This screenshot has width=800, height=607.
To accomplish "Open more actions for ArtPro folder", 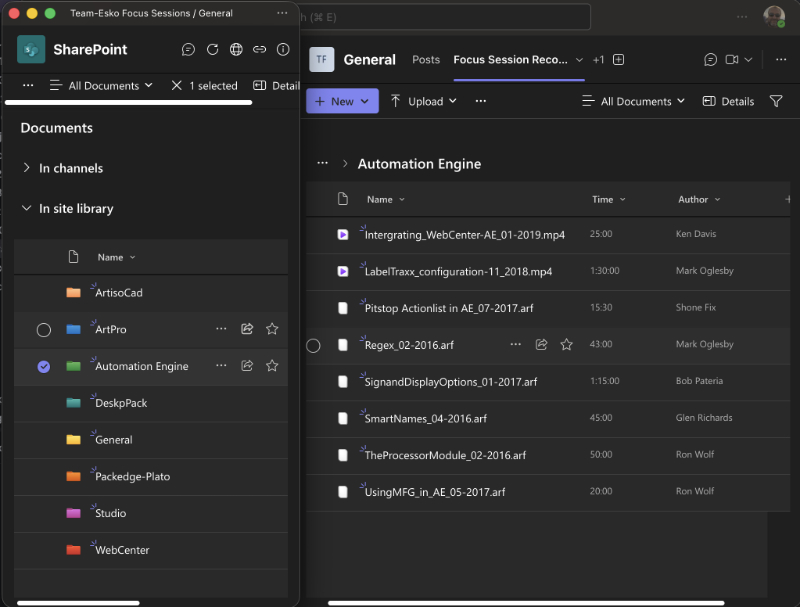I will coord(221,329).
